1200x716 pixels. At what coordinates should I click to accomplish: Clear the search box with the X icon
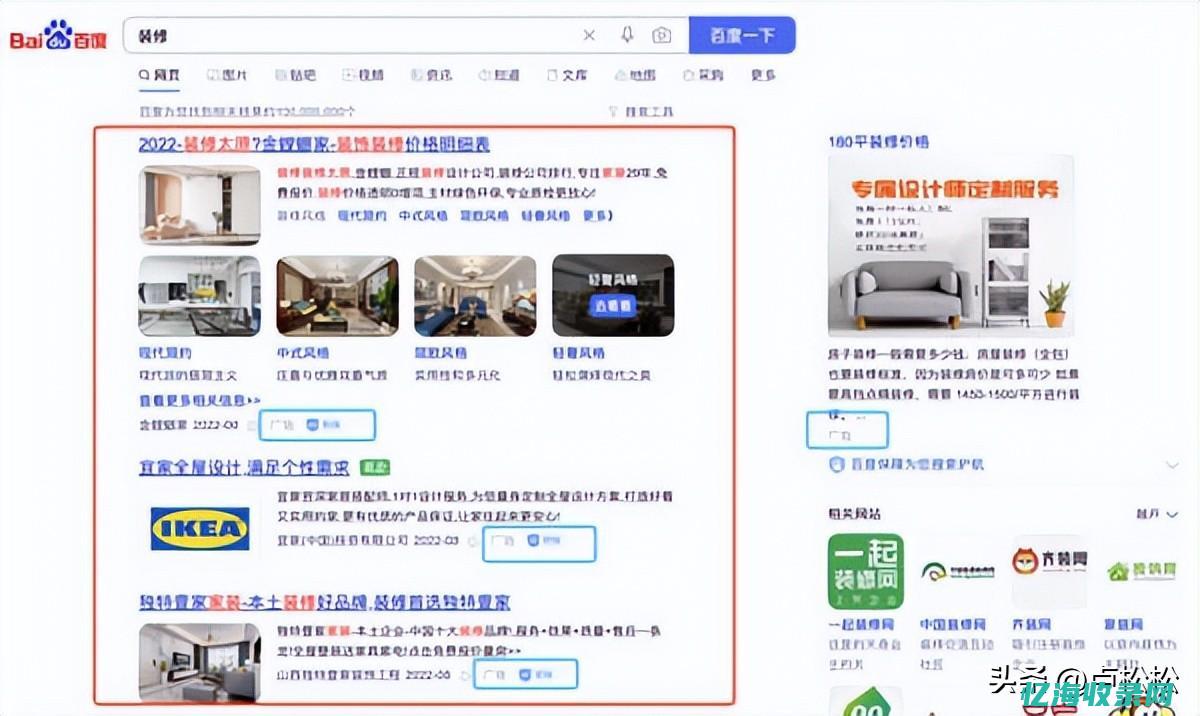click(590, 35)
